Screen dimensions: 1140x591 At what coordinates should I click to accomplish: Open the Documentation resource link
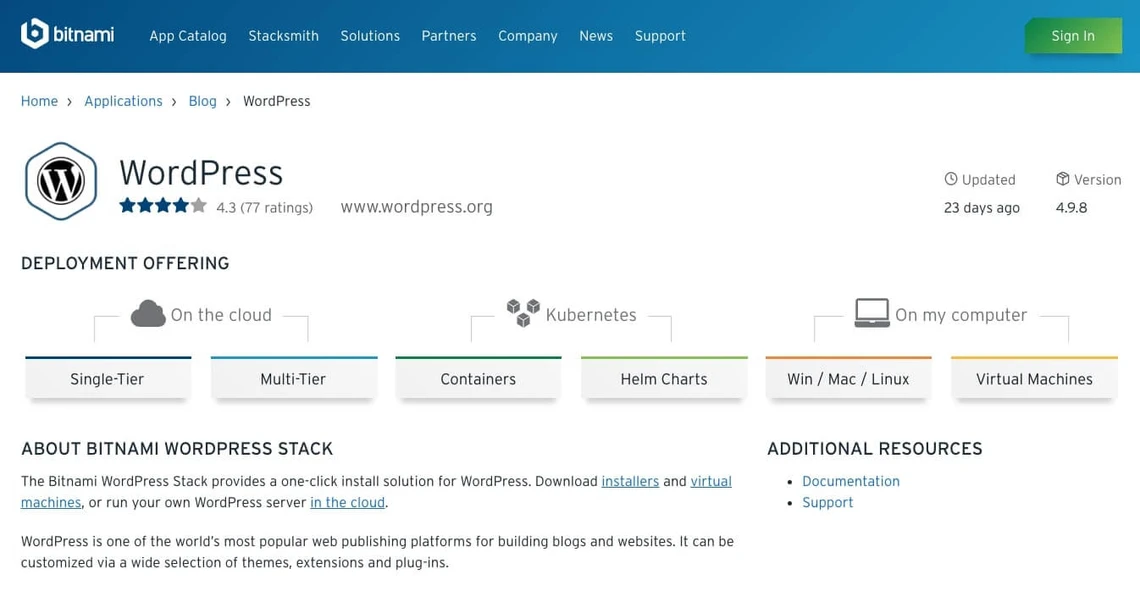tap(851, 481)
